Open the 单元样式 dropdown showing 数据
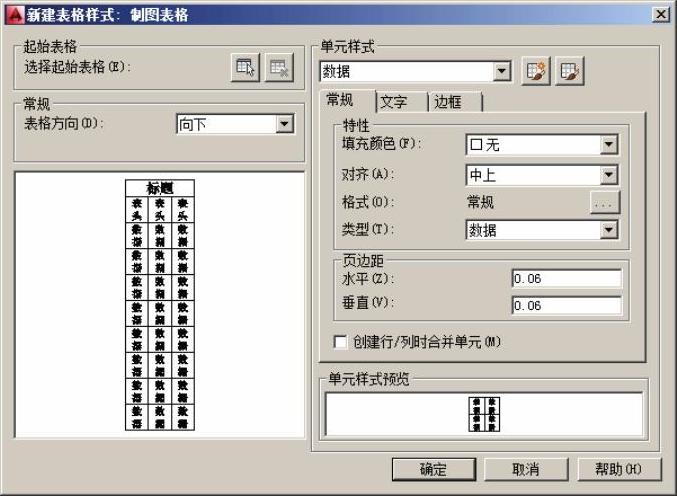The height and width of the screenshot is (496, 677). pyautogui.click(x=502, y=72)
